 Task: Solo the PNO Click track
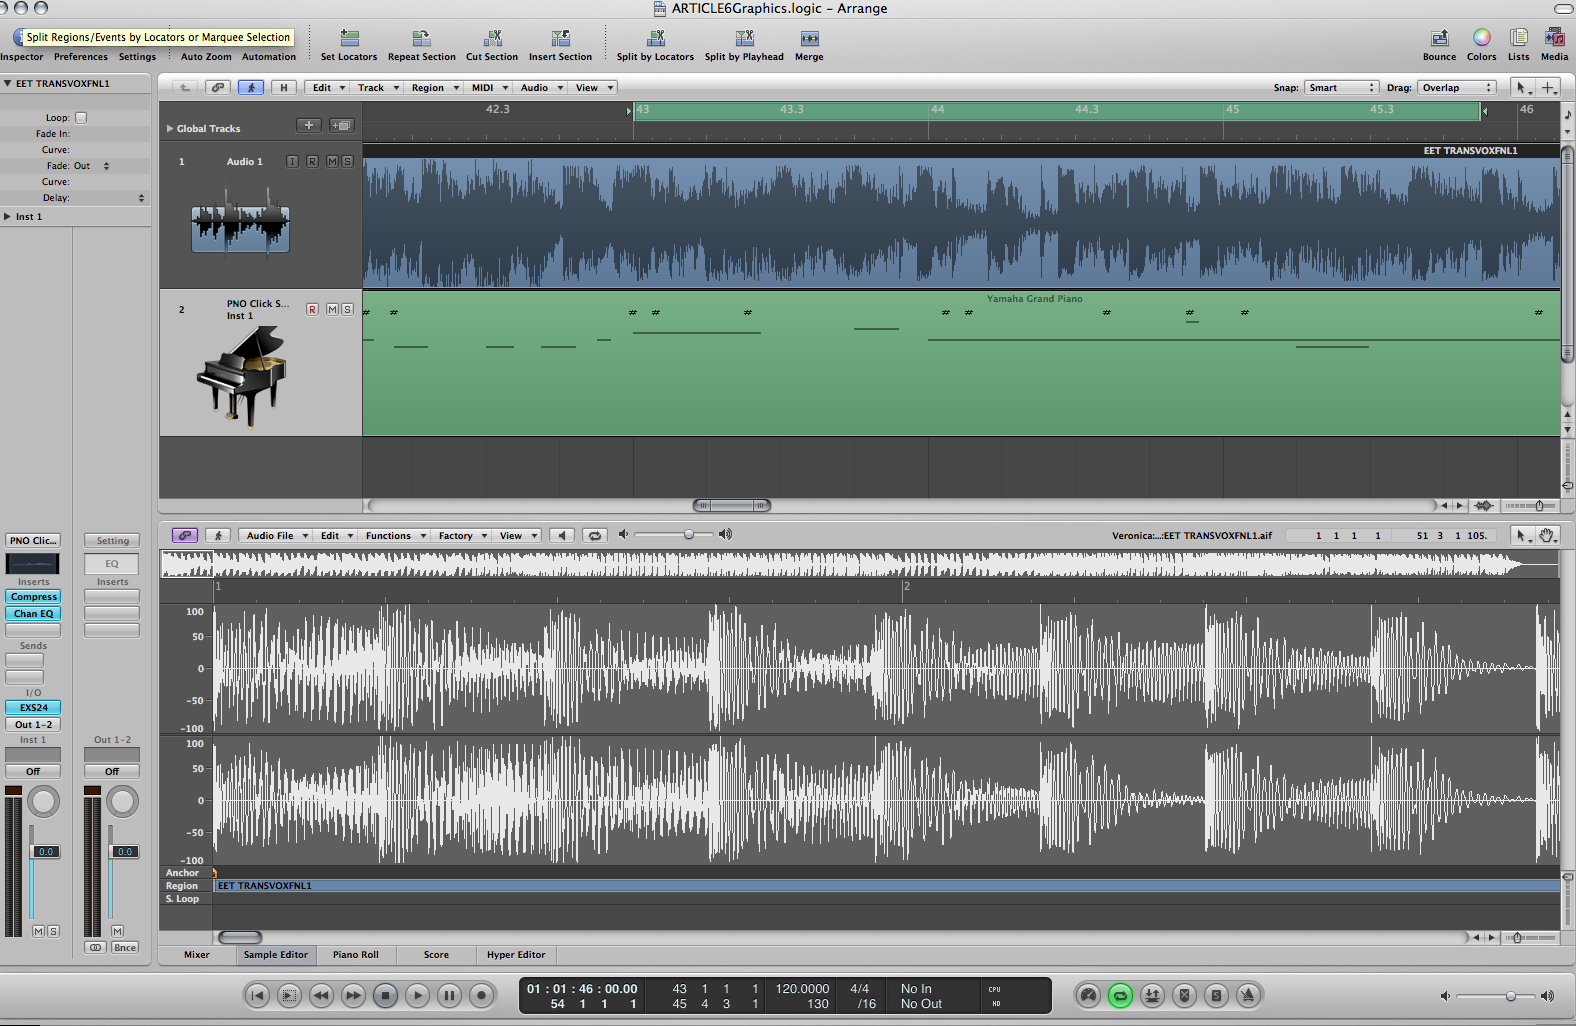(x=347, y=309)
